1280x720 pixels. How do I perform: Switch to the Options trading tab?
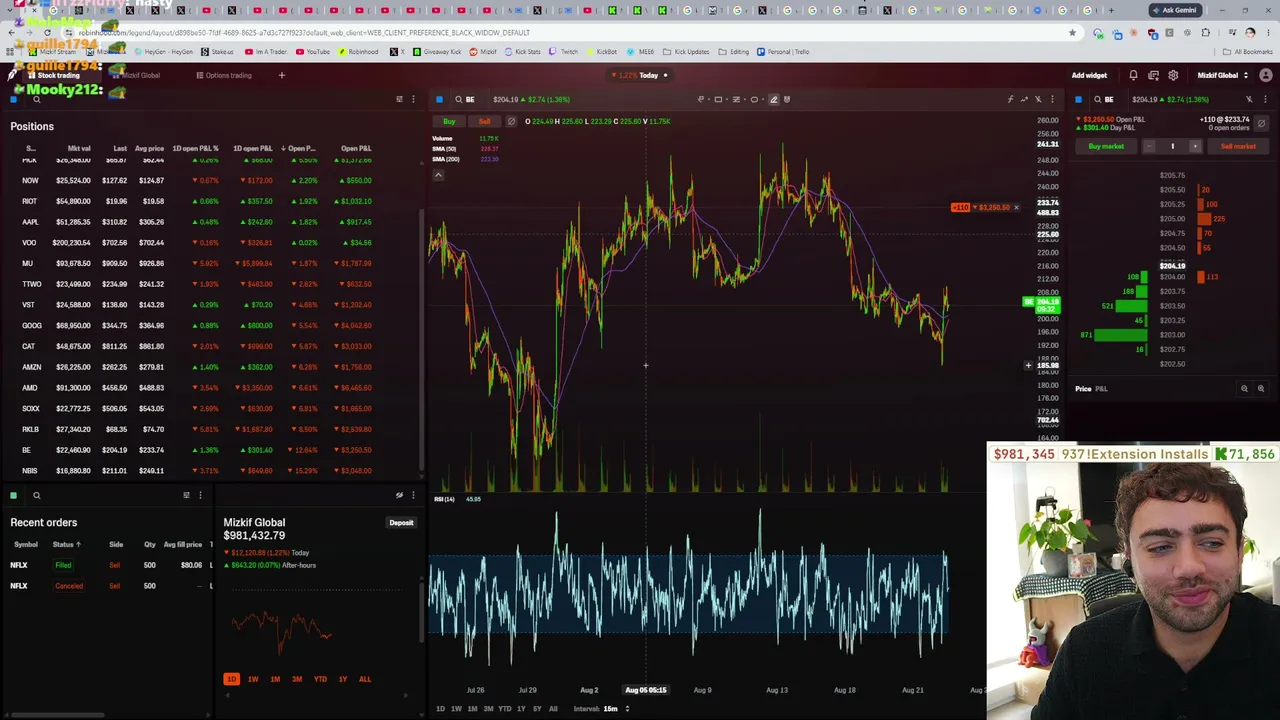tap(224, 75)
